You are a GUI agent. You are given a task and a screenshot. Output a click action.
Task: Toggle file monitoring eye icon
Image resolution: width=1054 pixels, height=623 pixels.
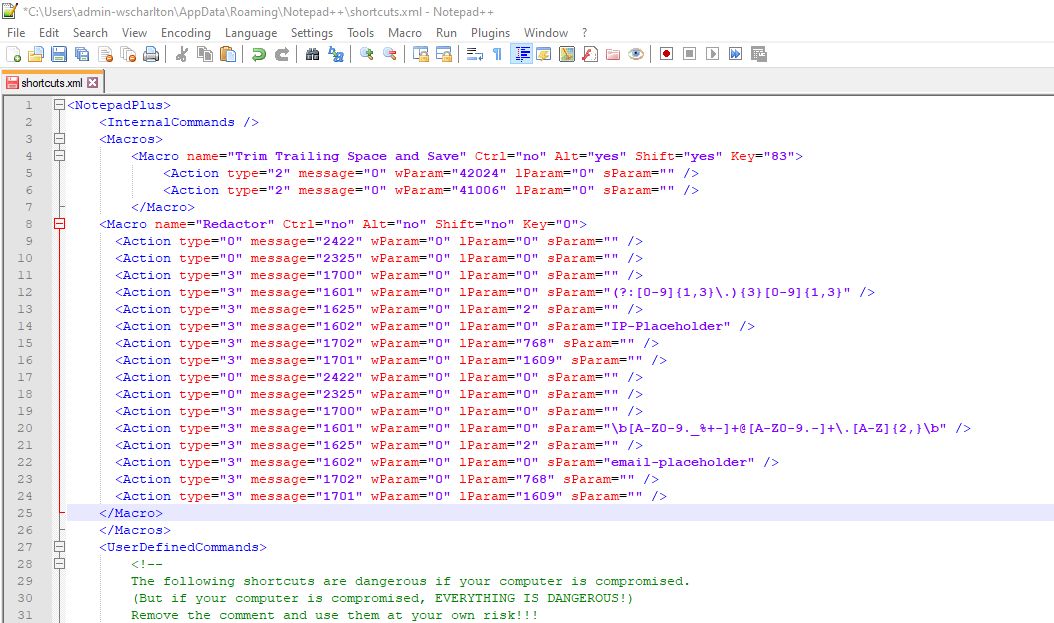pos(636,54)
